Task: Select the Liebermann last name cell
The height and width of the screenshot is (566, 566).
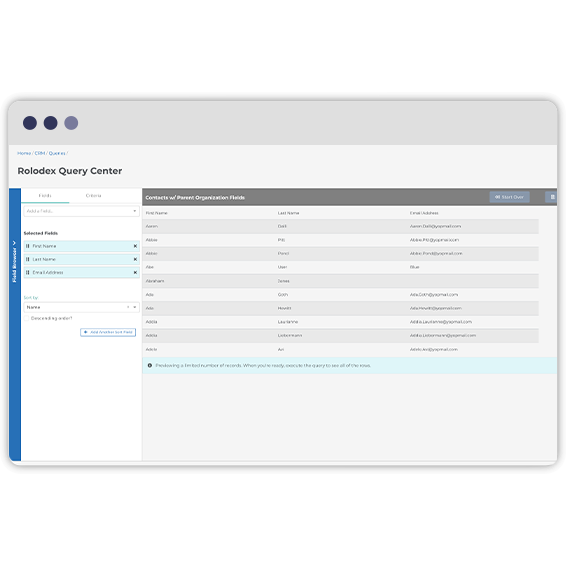Action: click(290, 335)
